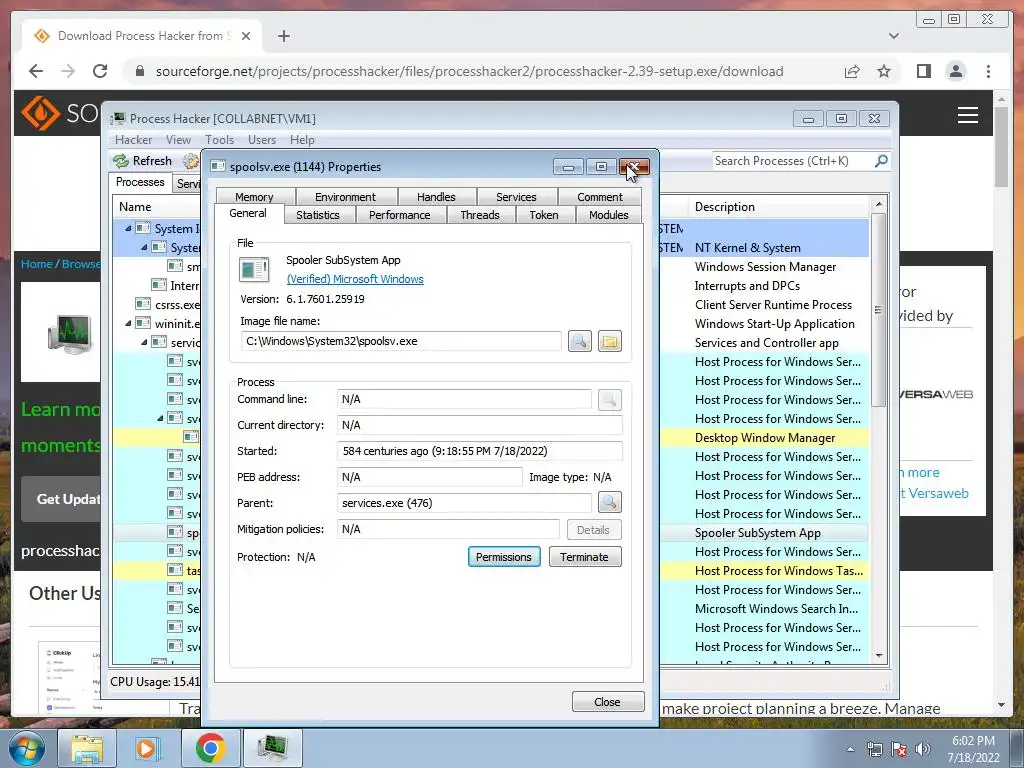Image resolution: width=1024 pixels, height=768 pixels.
Task: Click Chrome icon in taskbar
Action: coord(210,748)
